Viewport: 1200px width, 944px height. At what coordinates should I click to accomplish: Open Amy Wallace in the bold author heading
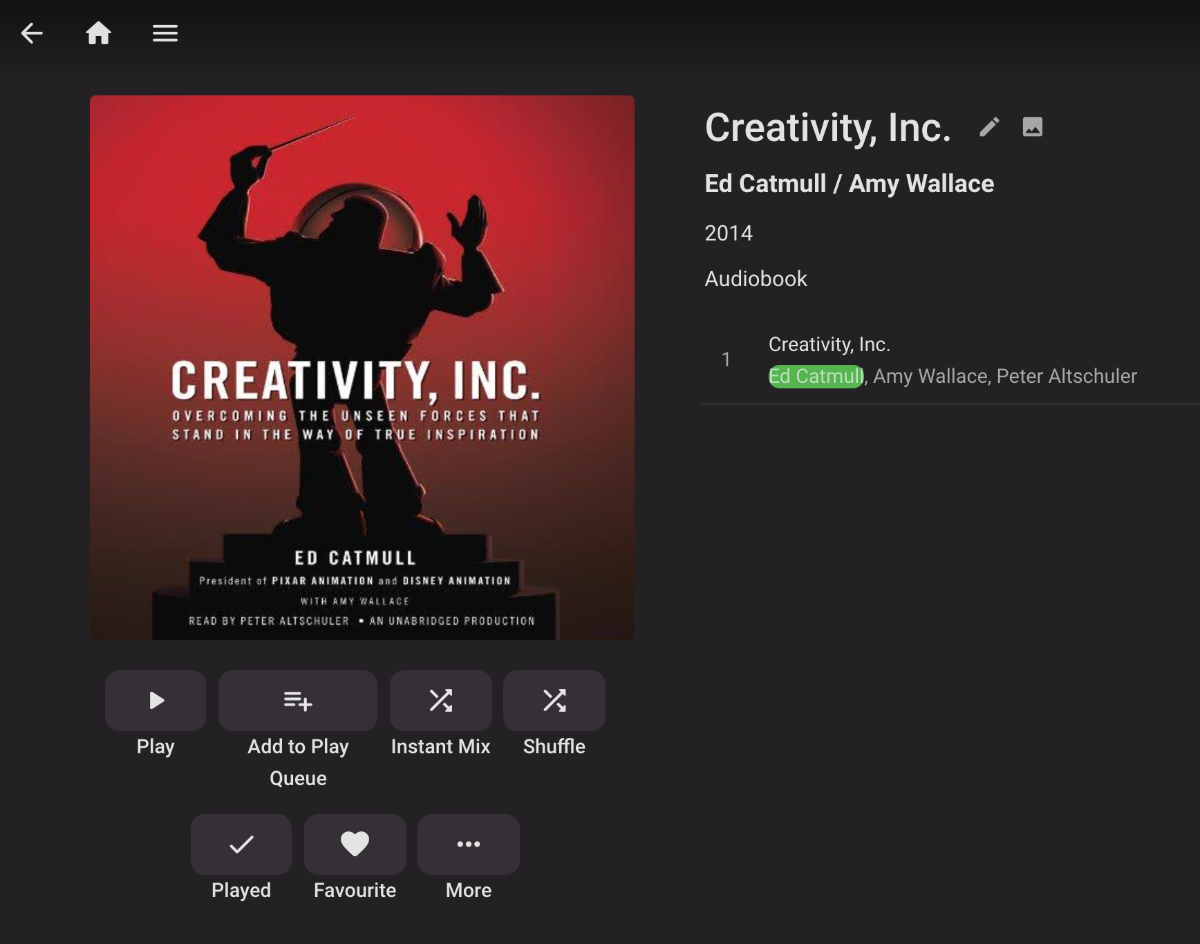pos(921,184)
